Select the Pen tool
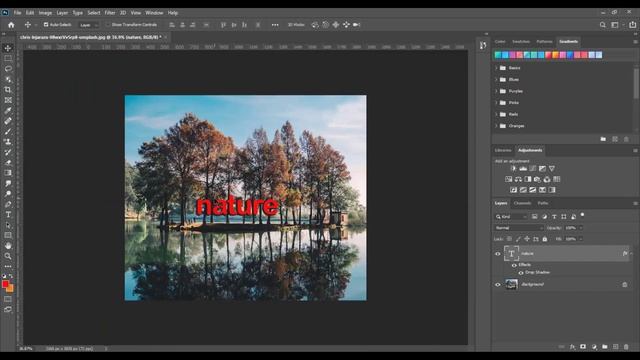The height and width of the screenshot is (360, 640). tap(8, 204)
